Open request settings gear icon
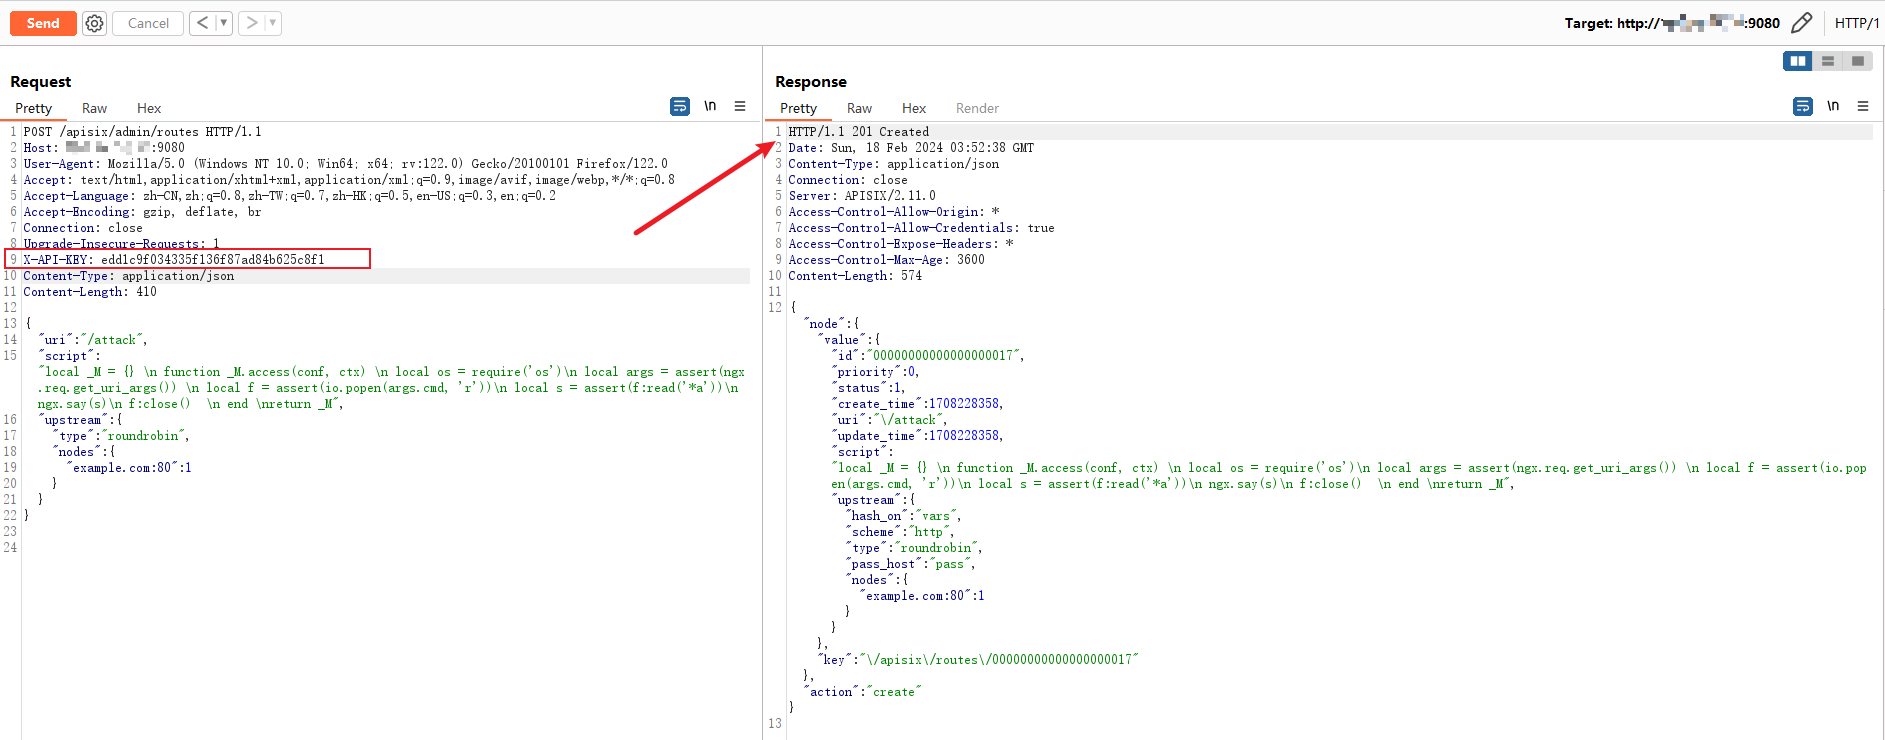 pos(94,23)
